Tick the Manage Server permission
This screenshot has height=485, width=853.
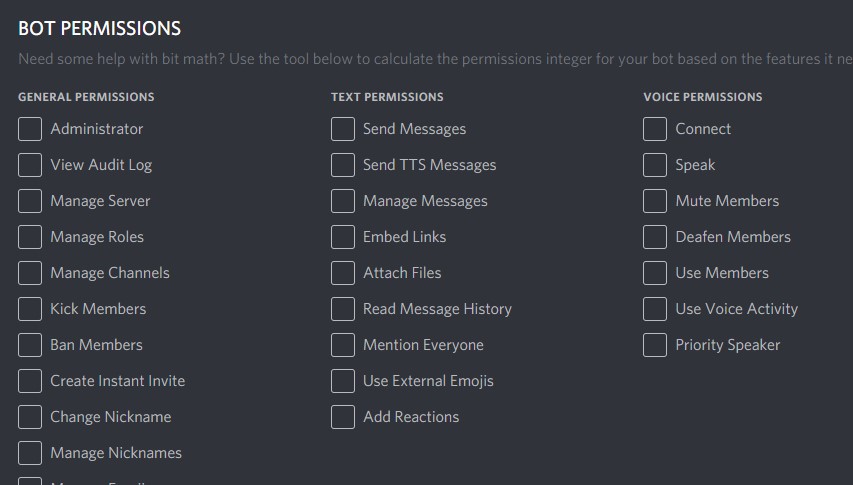(x=30, y=201)
